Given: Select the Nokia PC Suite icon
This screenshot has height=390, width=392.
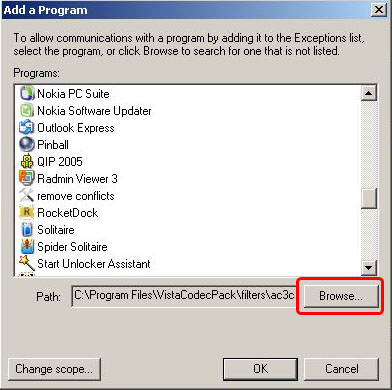Looking at the screenshot, I should click(27, 93).
